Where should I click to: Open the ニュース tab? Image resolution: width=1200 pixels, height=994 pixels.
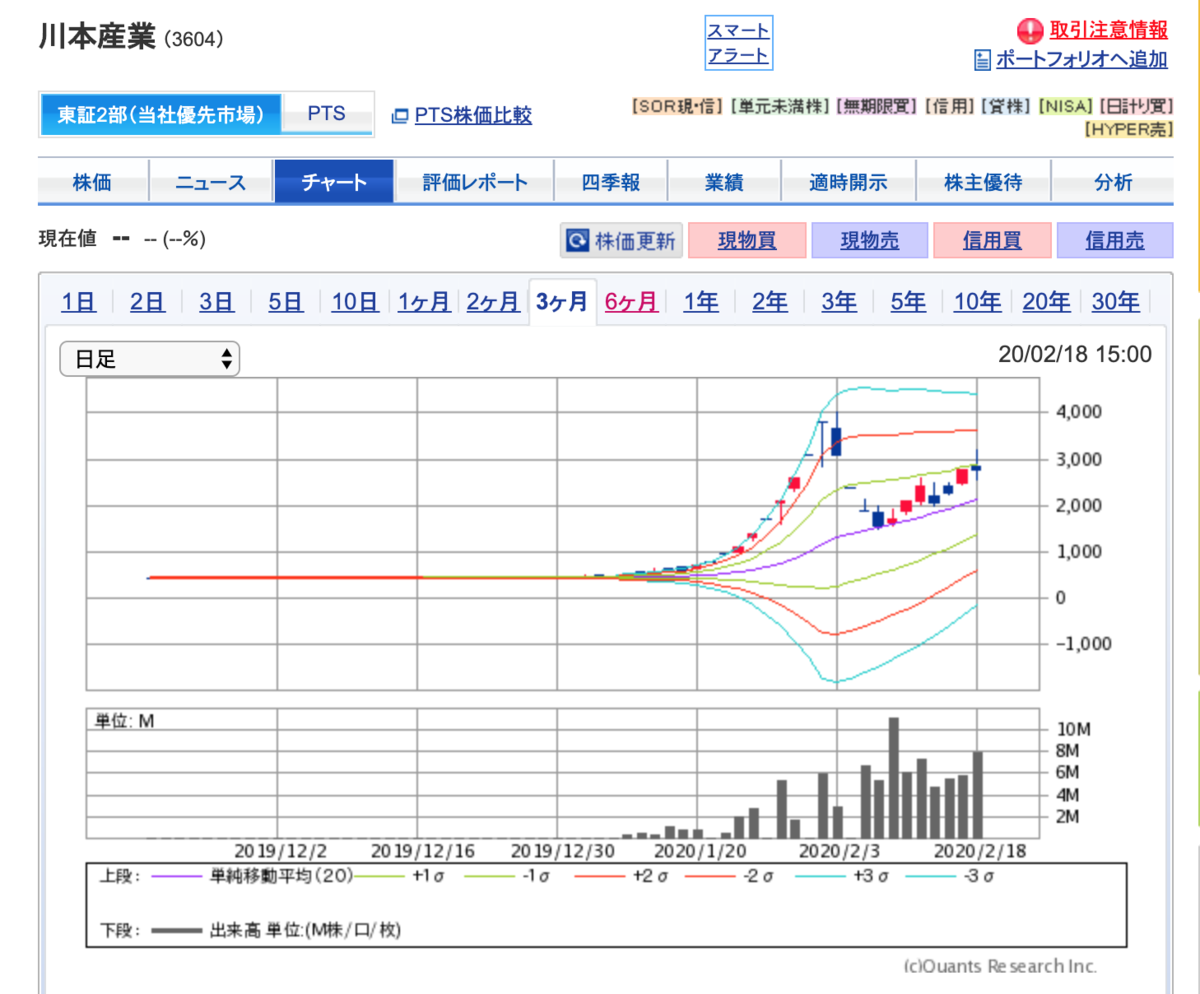[x=210, y=183]
